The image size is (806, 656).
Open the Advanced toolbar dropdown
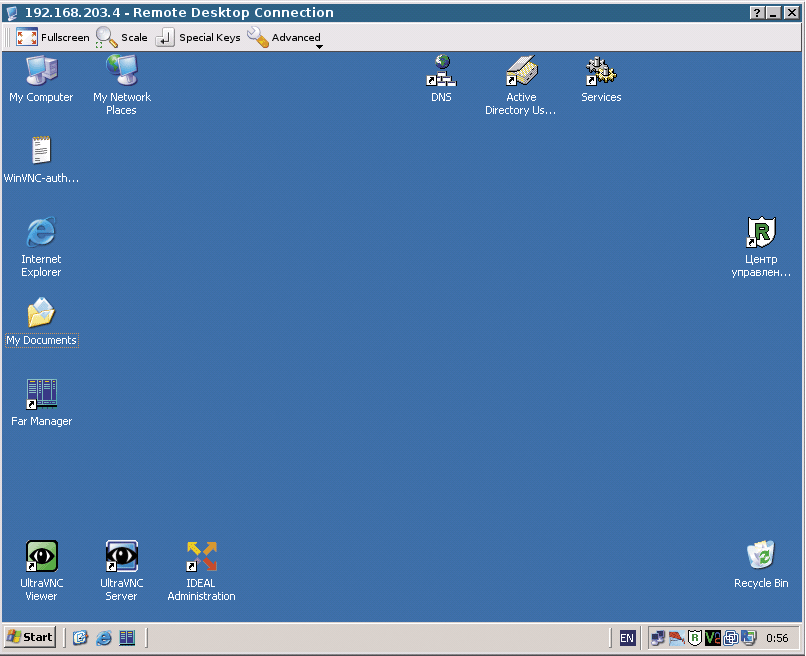click(285, 38)
